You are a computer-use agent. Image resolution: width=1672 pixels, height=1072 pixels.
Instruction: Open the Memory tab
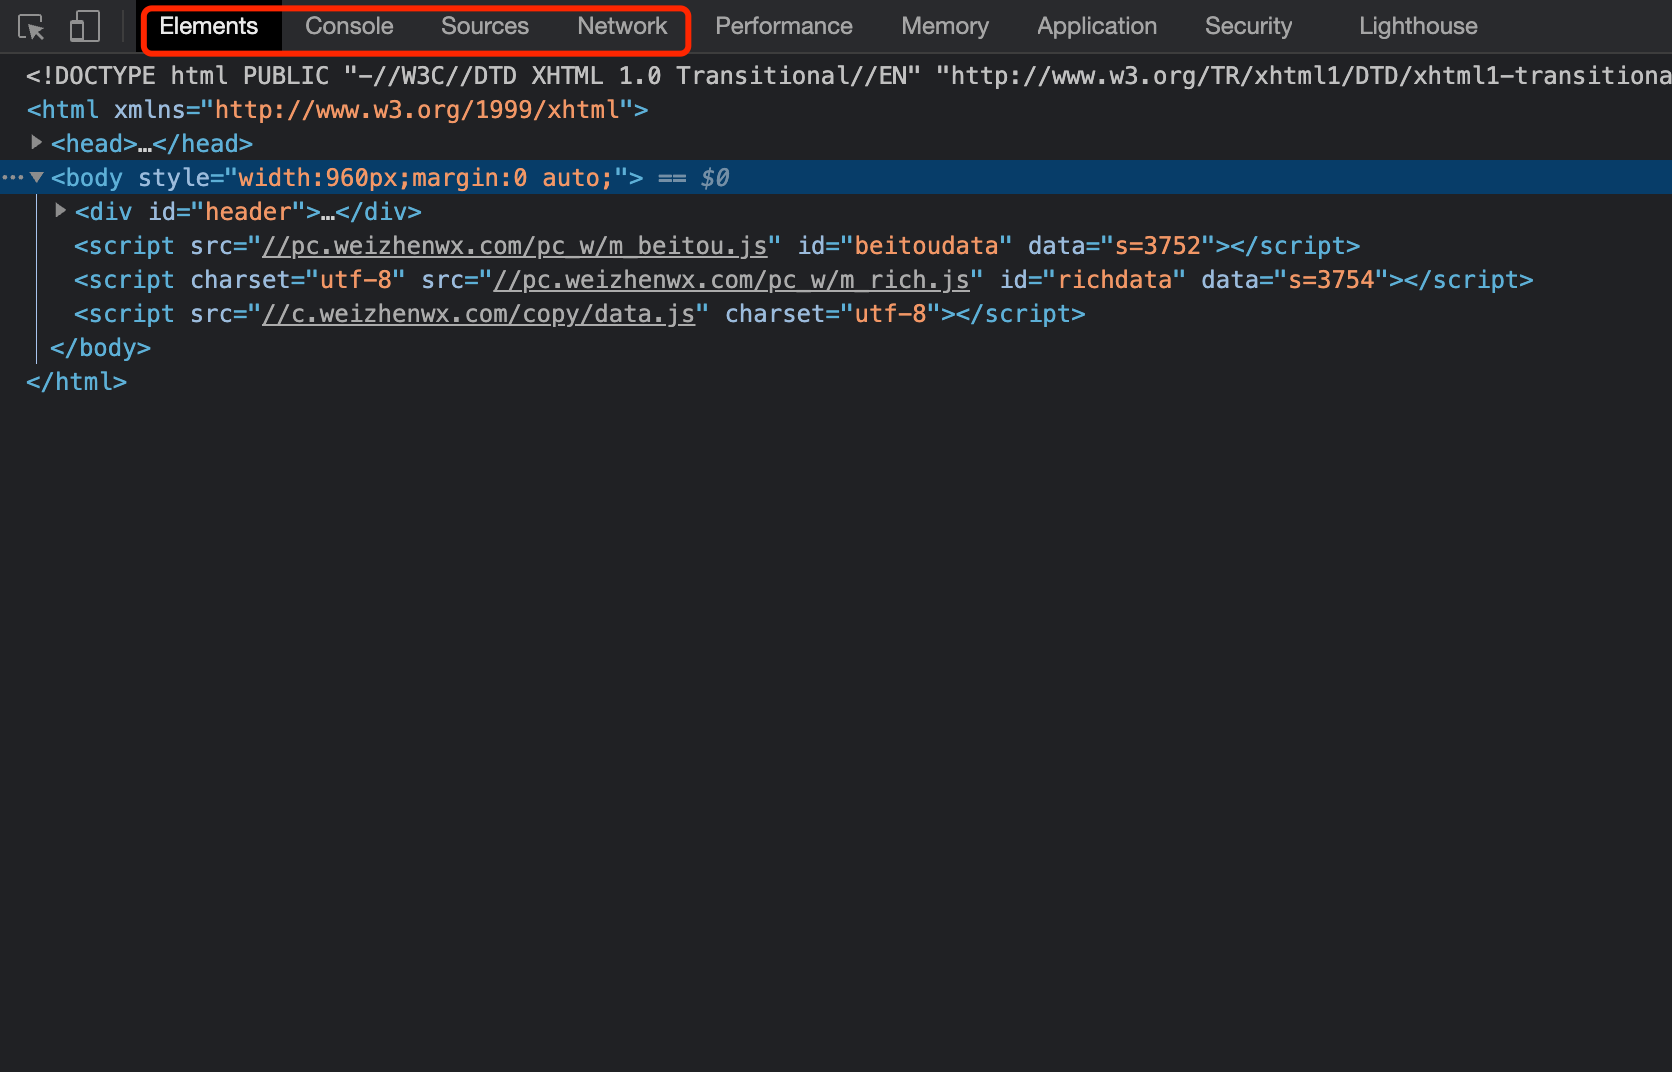click(x=945, y=26)
